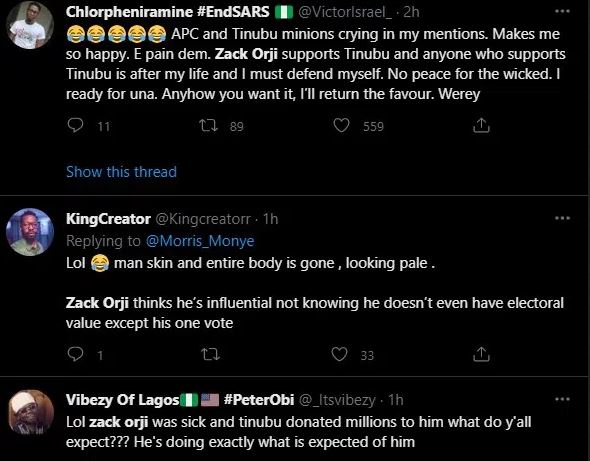
Task: Retweet the VictorIsrael_ tweet with 89 retweets
Action: pos(208,125)
